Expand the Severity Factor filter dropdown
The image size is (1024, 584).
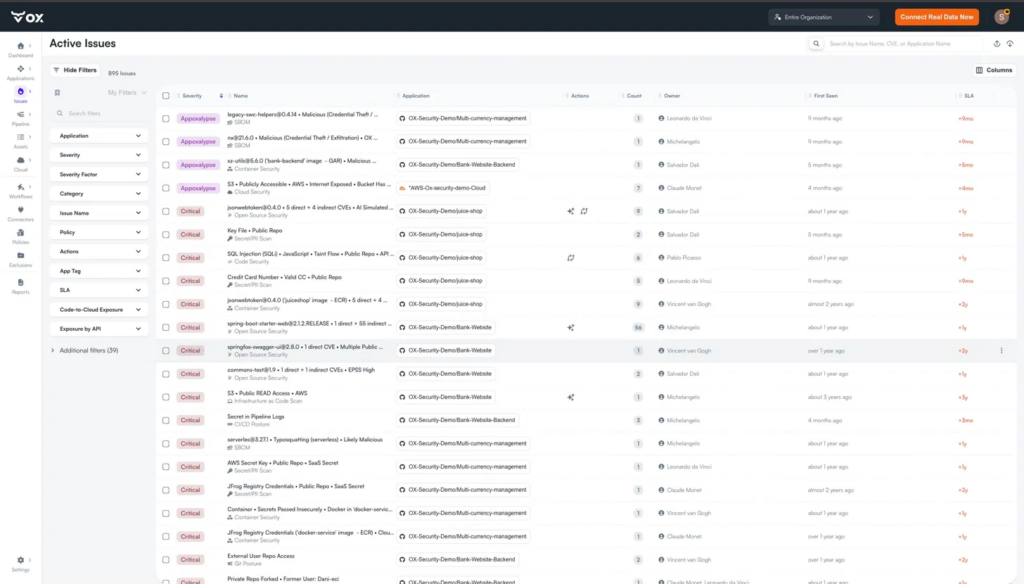point(99,174)
